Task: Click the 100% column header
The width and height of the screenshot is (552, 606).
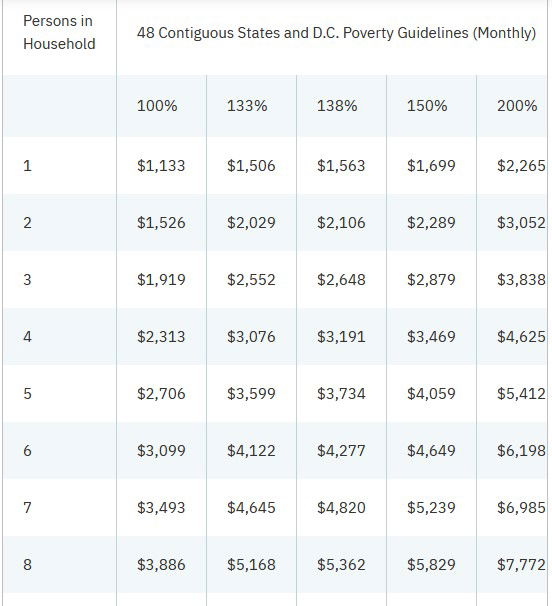Action: pos(157,106)
